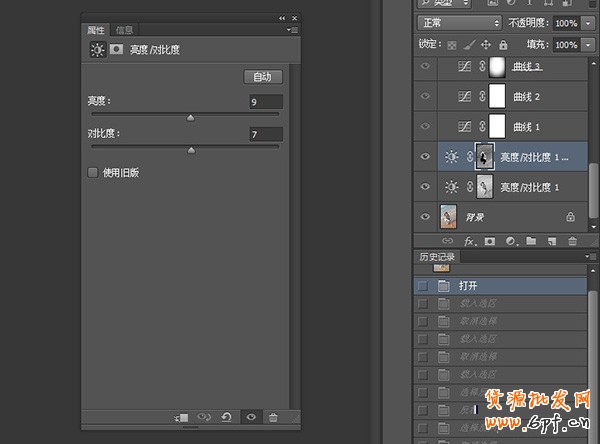Toggle visibility of the 背景 layer

pos(426,216)
